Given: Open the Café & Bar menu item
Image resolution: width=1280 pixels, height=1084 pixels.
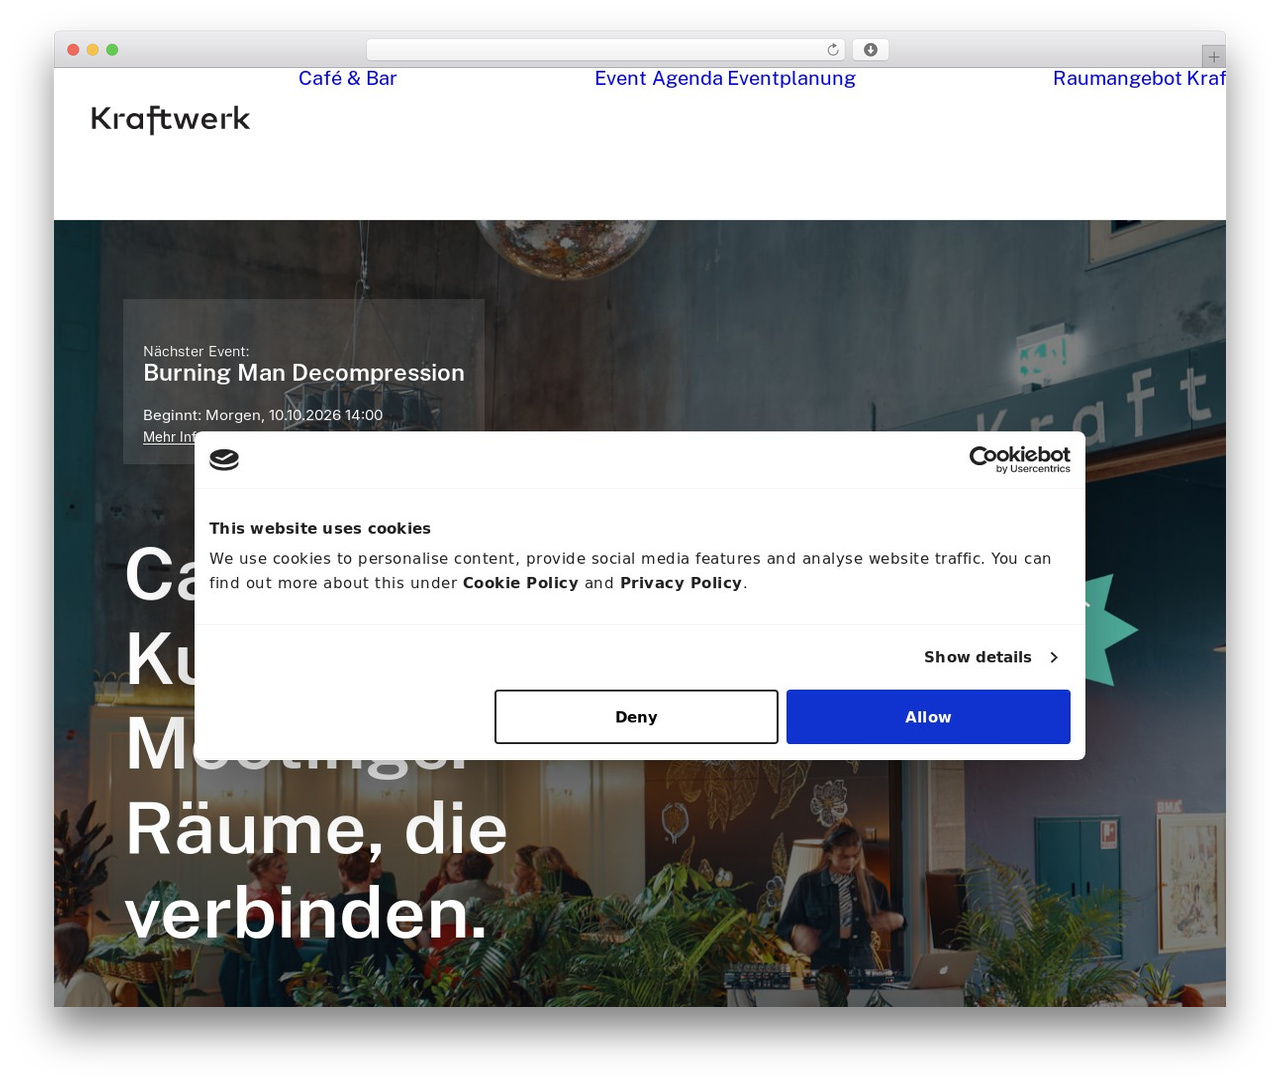Looking at the screenshot, I should [348, 78].
